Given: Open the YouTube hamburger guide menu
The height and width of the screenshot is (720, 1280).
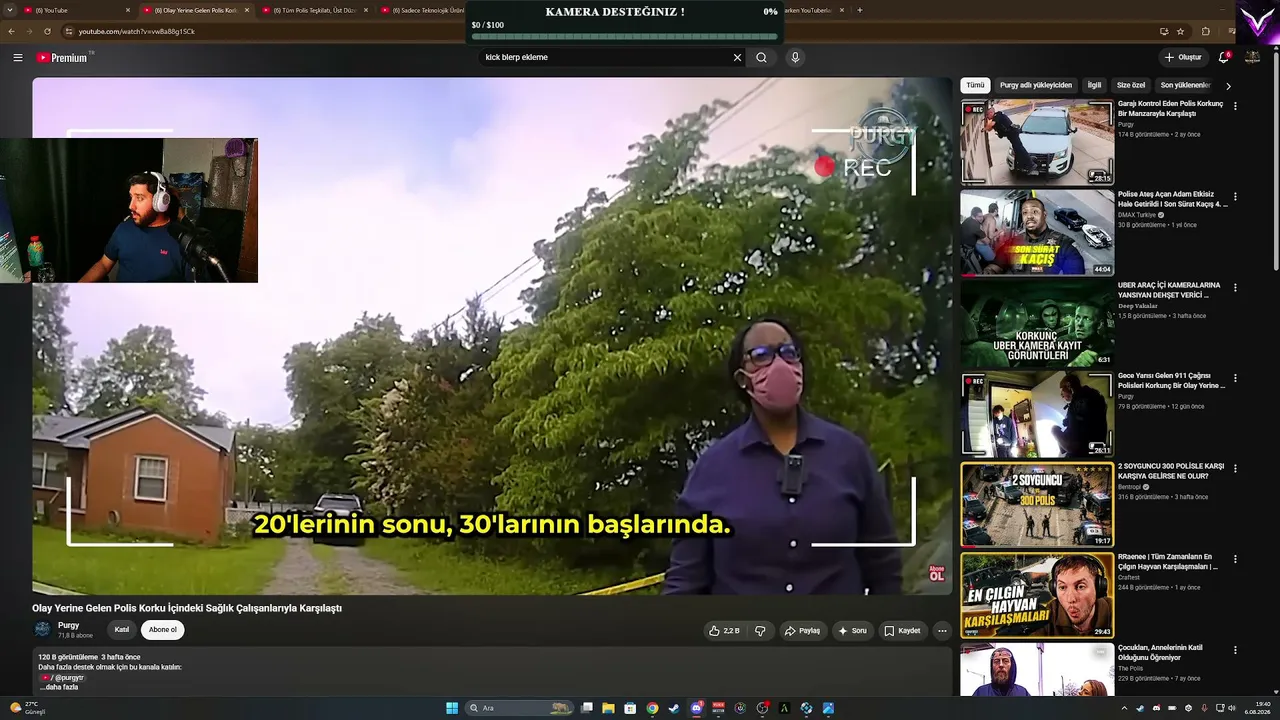Looking at the screenshot, I should pyautogui.click(x=18, y=57).
